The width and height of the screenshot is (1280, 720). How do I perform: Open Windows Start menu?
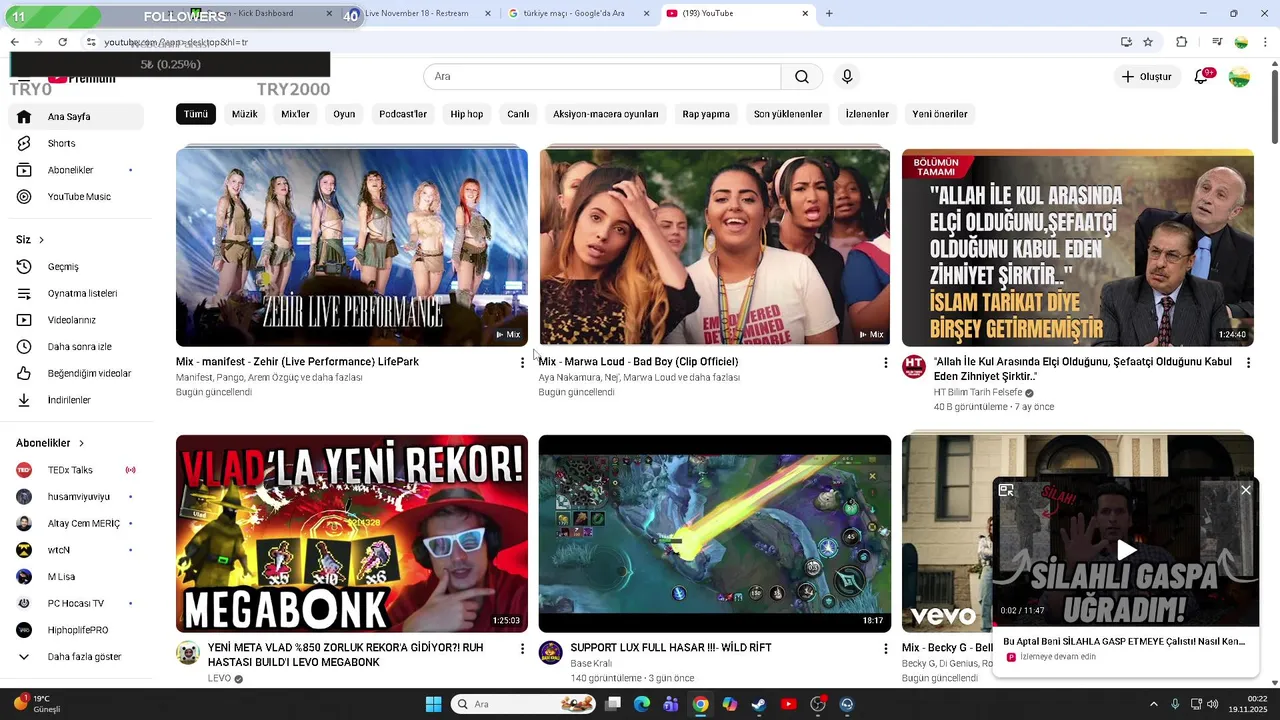click(433, 704)
